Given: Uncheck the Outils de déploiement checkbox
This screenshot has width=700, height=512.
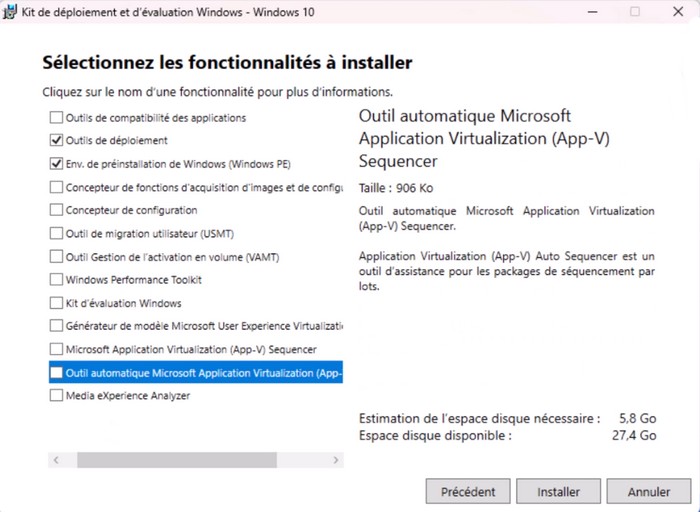Looking at the screenshot, I should point(56,141).
